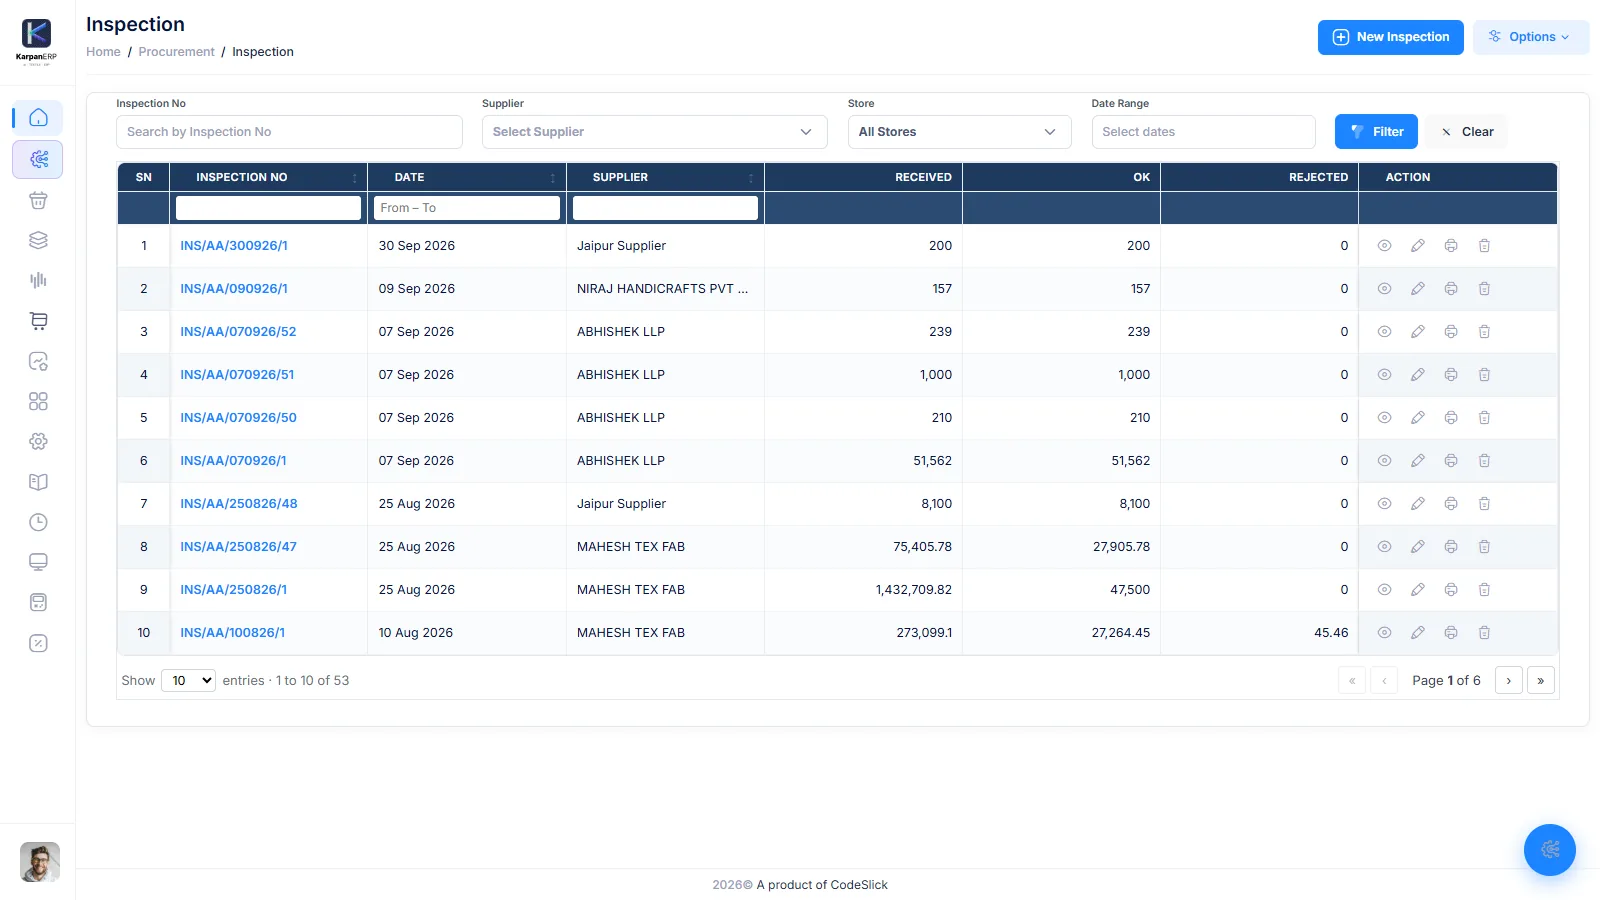Viewport: 1600px width, 900px height.
Task: Edit inspection INS/AA/300926/1 with pencil icon
Action: (1417, 246)
